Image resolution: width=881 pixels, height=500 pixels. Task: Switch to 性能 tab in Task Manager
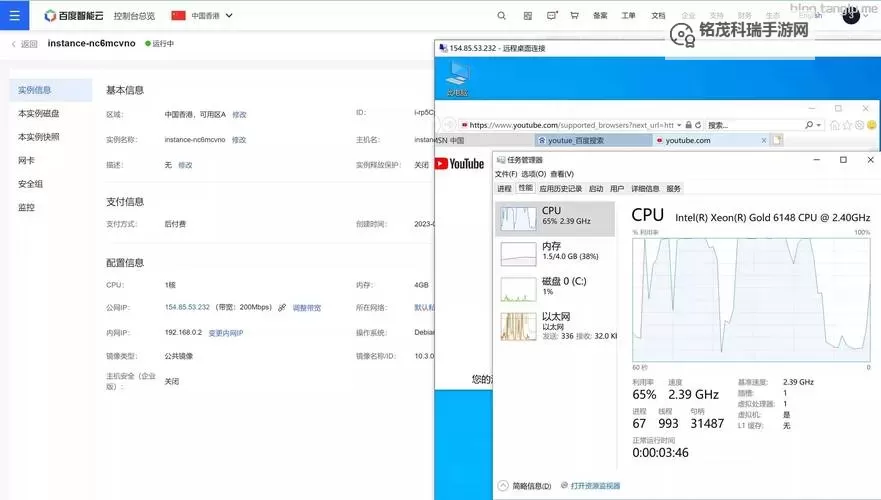(x=525, y=188)
